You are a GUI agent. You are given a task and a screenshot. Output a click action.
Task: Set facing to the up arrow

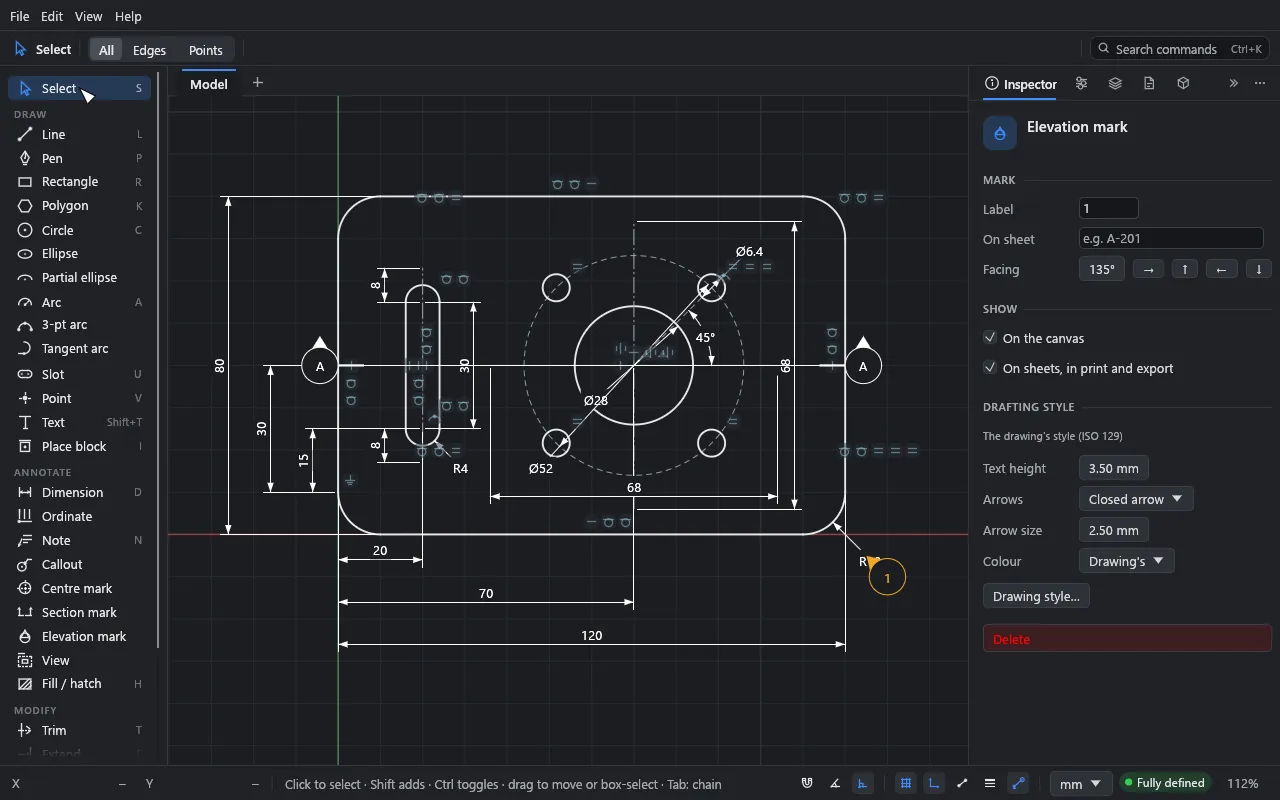(x=1185, y=269)
